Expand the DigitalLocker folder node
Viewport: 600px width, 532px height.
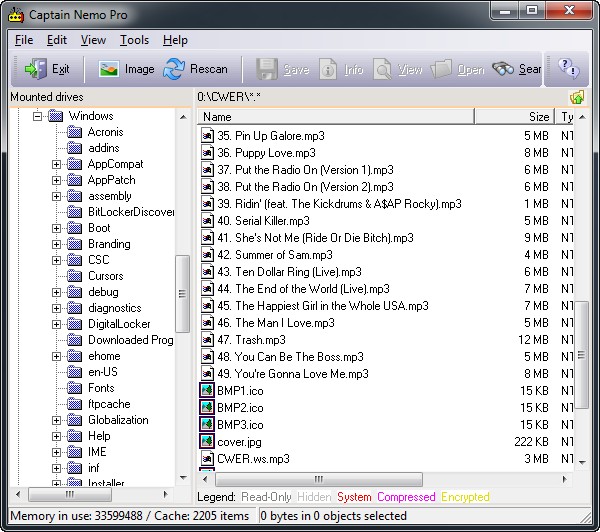coord(57,324)
